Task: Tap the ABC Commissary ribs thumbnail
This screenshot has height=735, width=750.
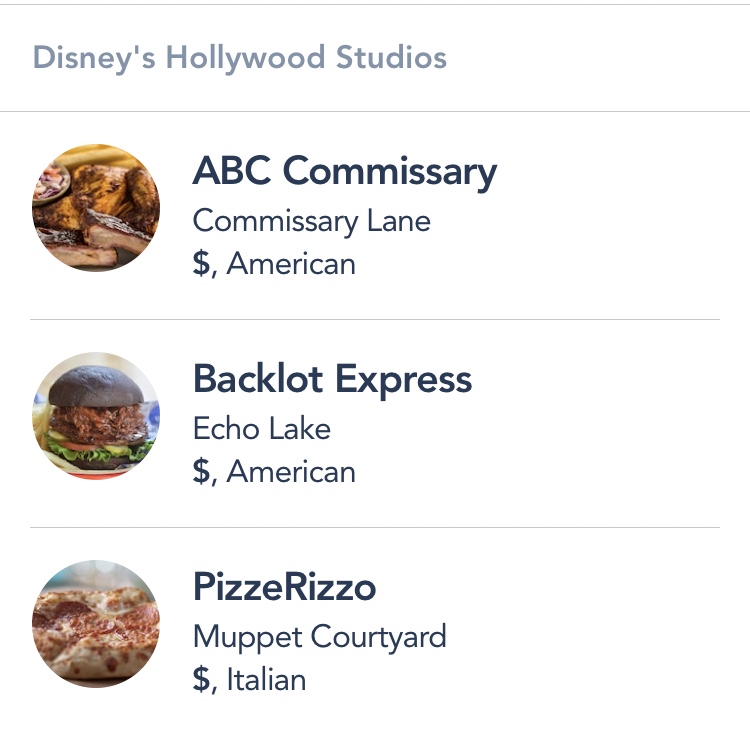Action: coord(96,208)
